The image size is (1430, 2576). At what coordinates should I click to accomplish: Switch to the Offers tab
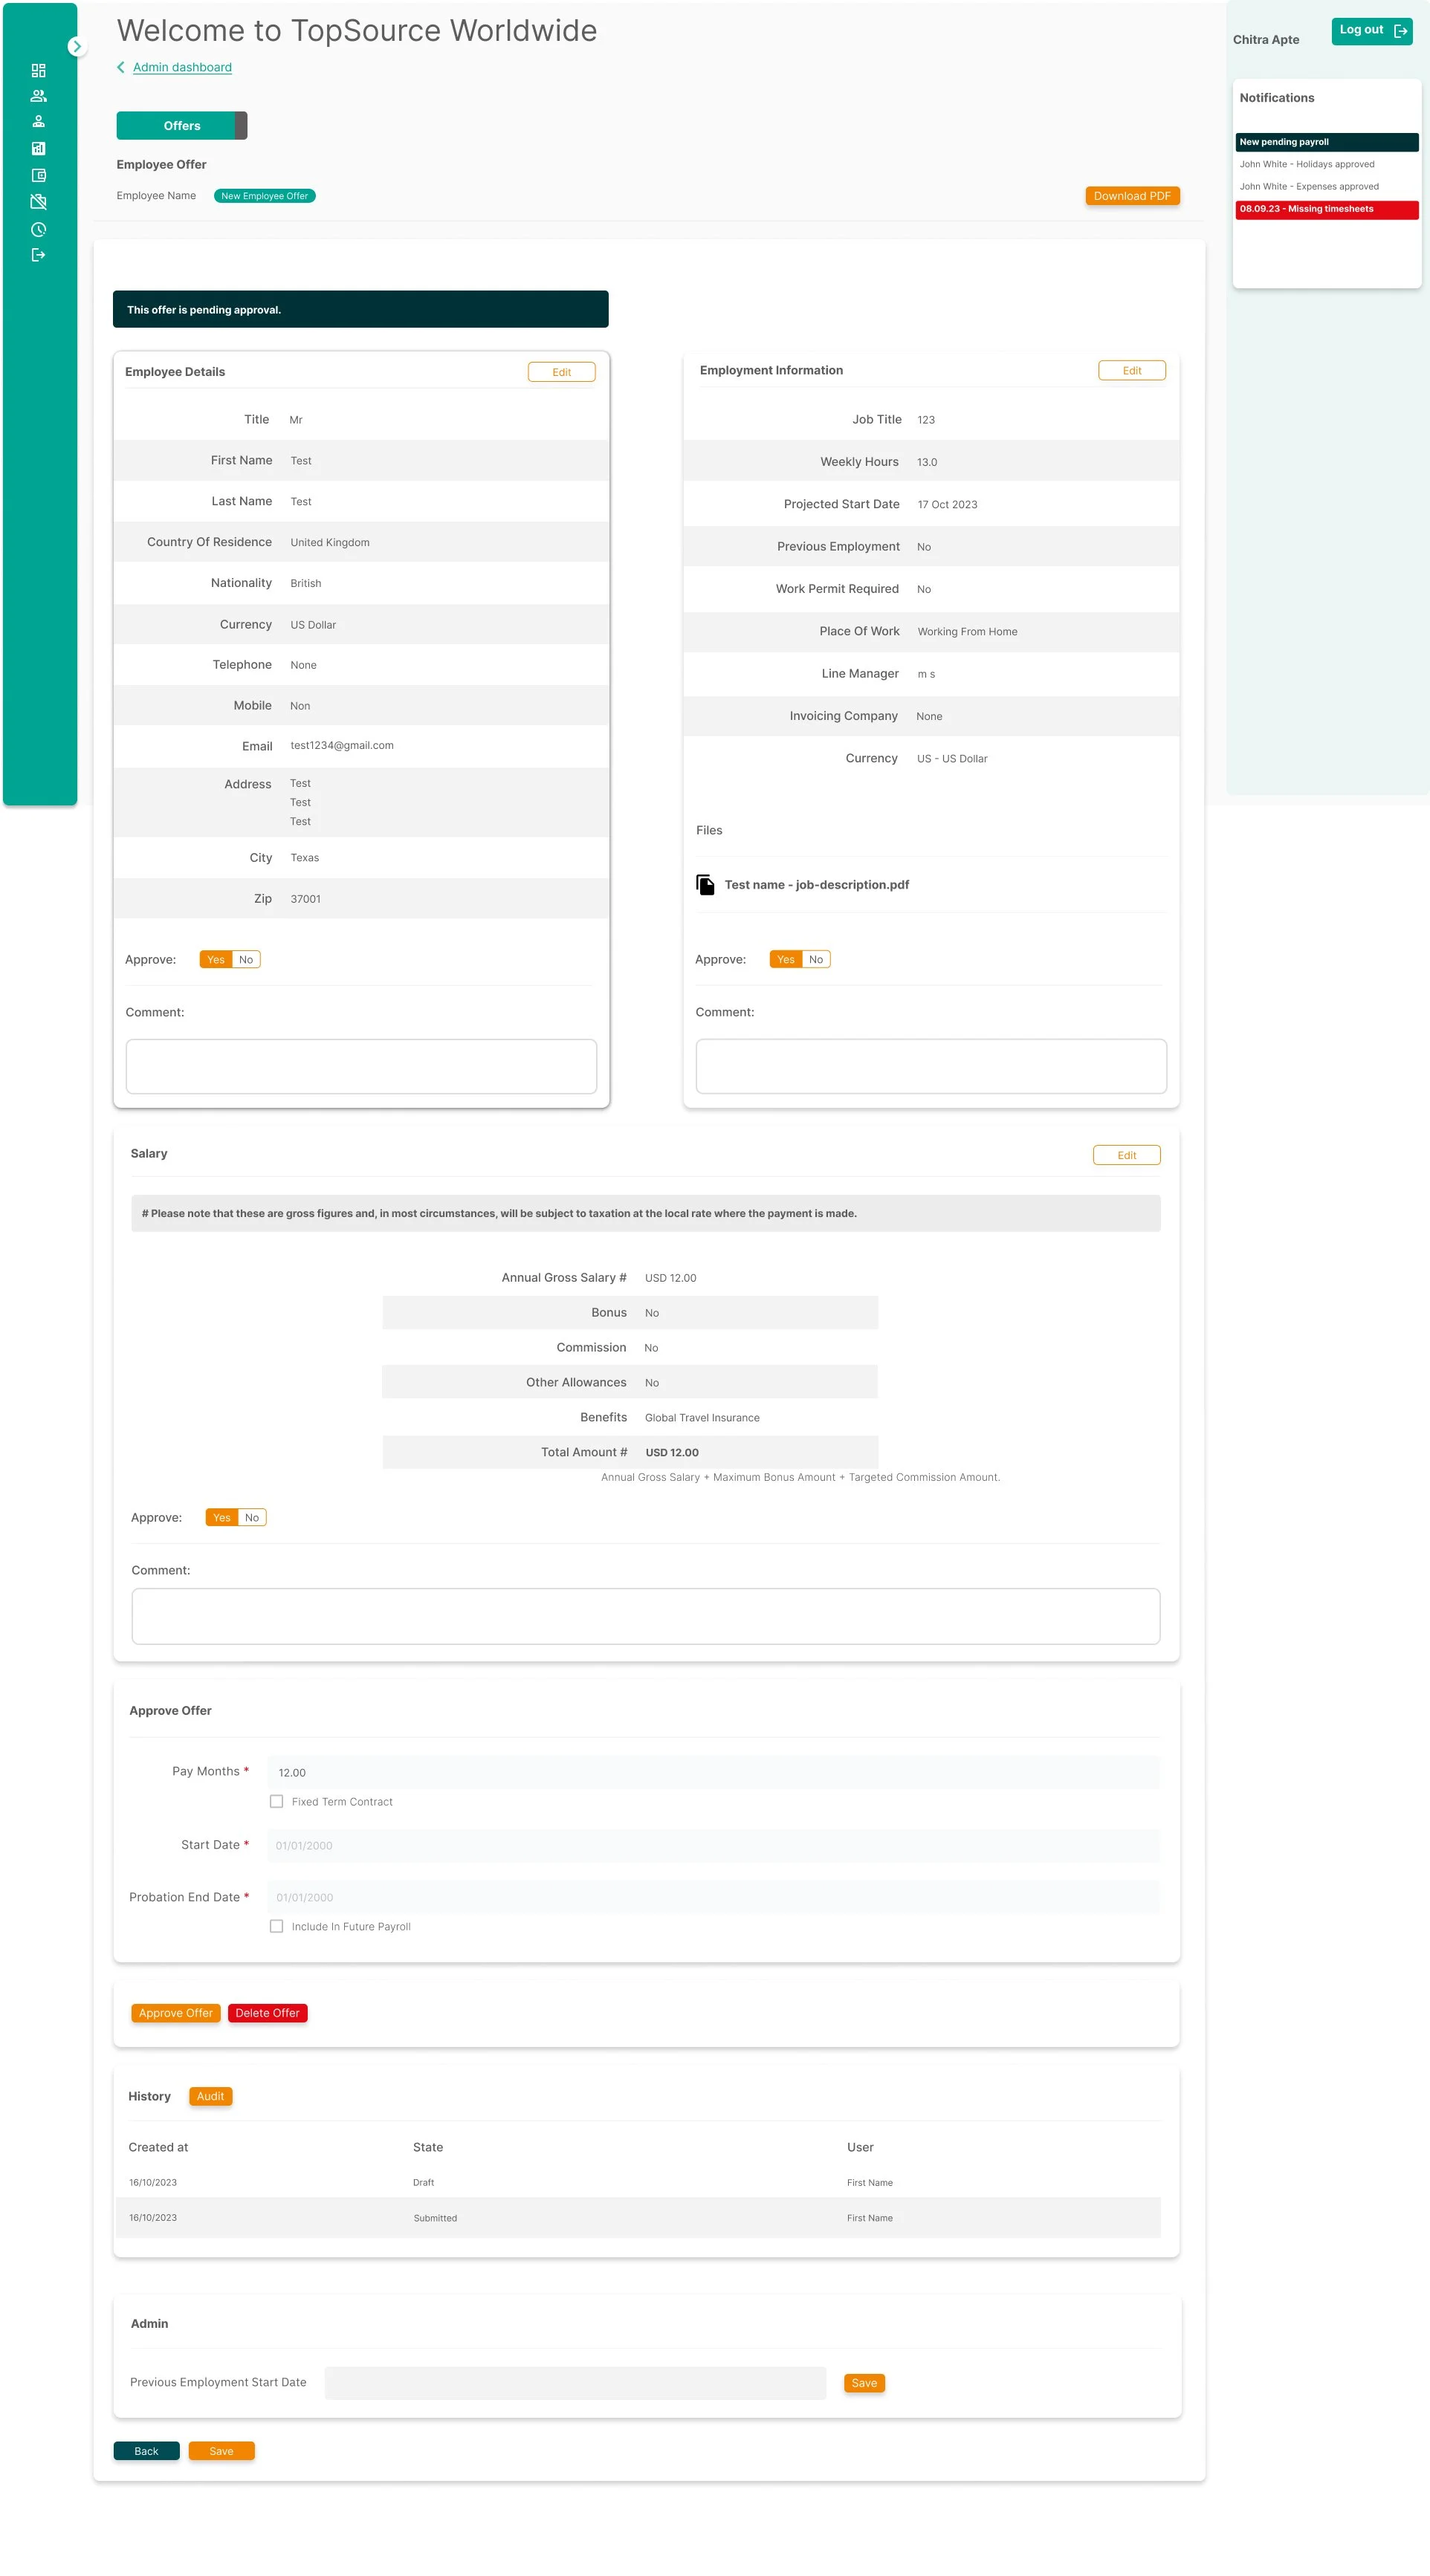click(181, 125)
